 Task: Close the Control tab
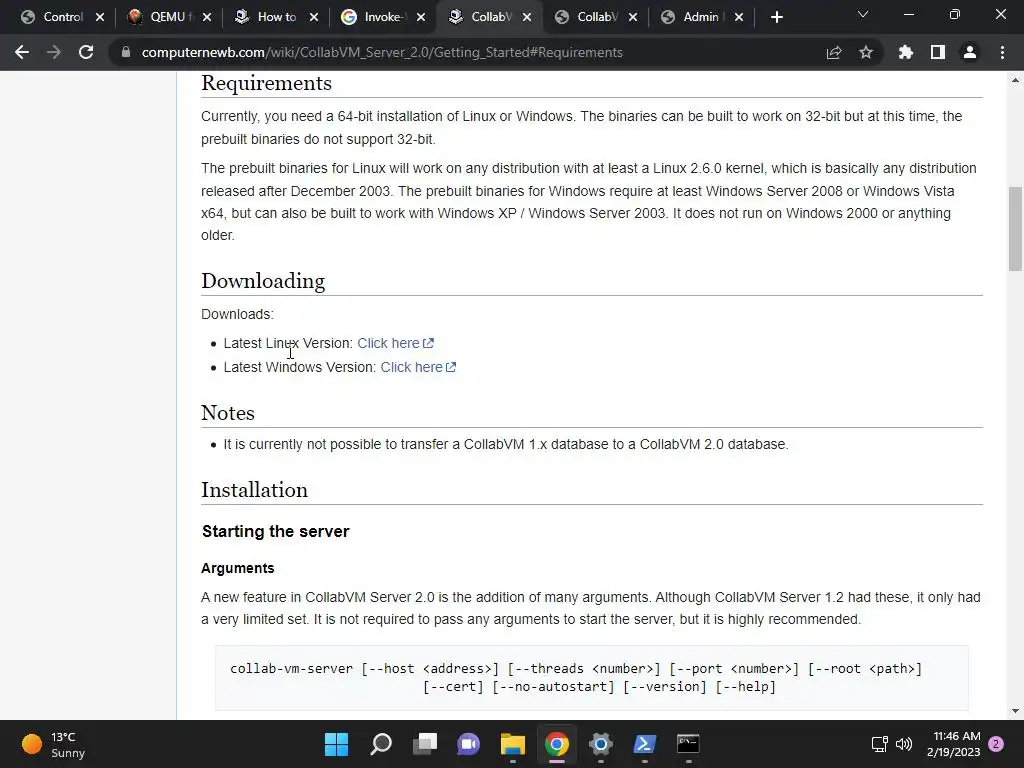click(100, 17)
